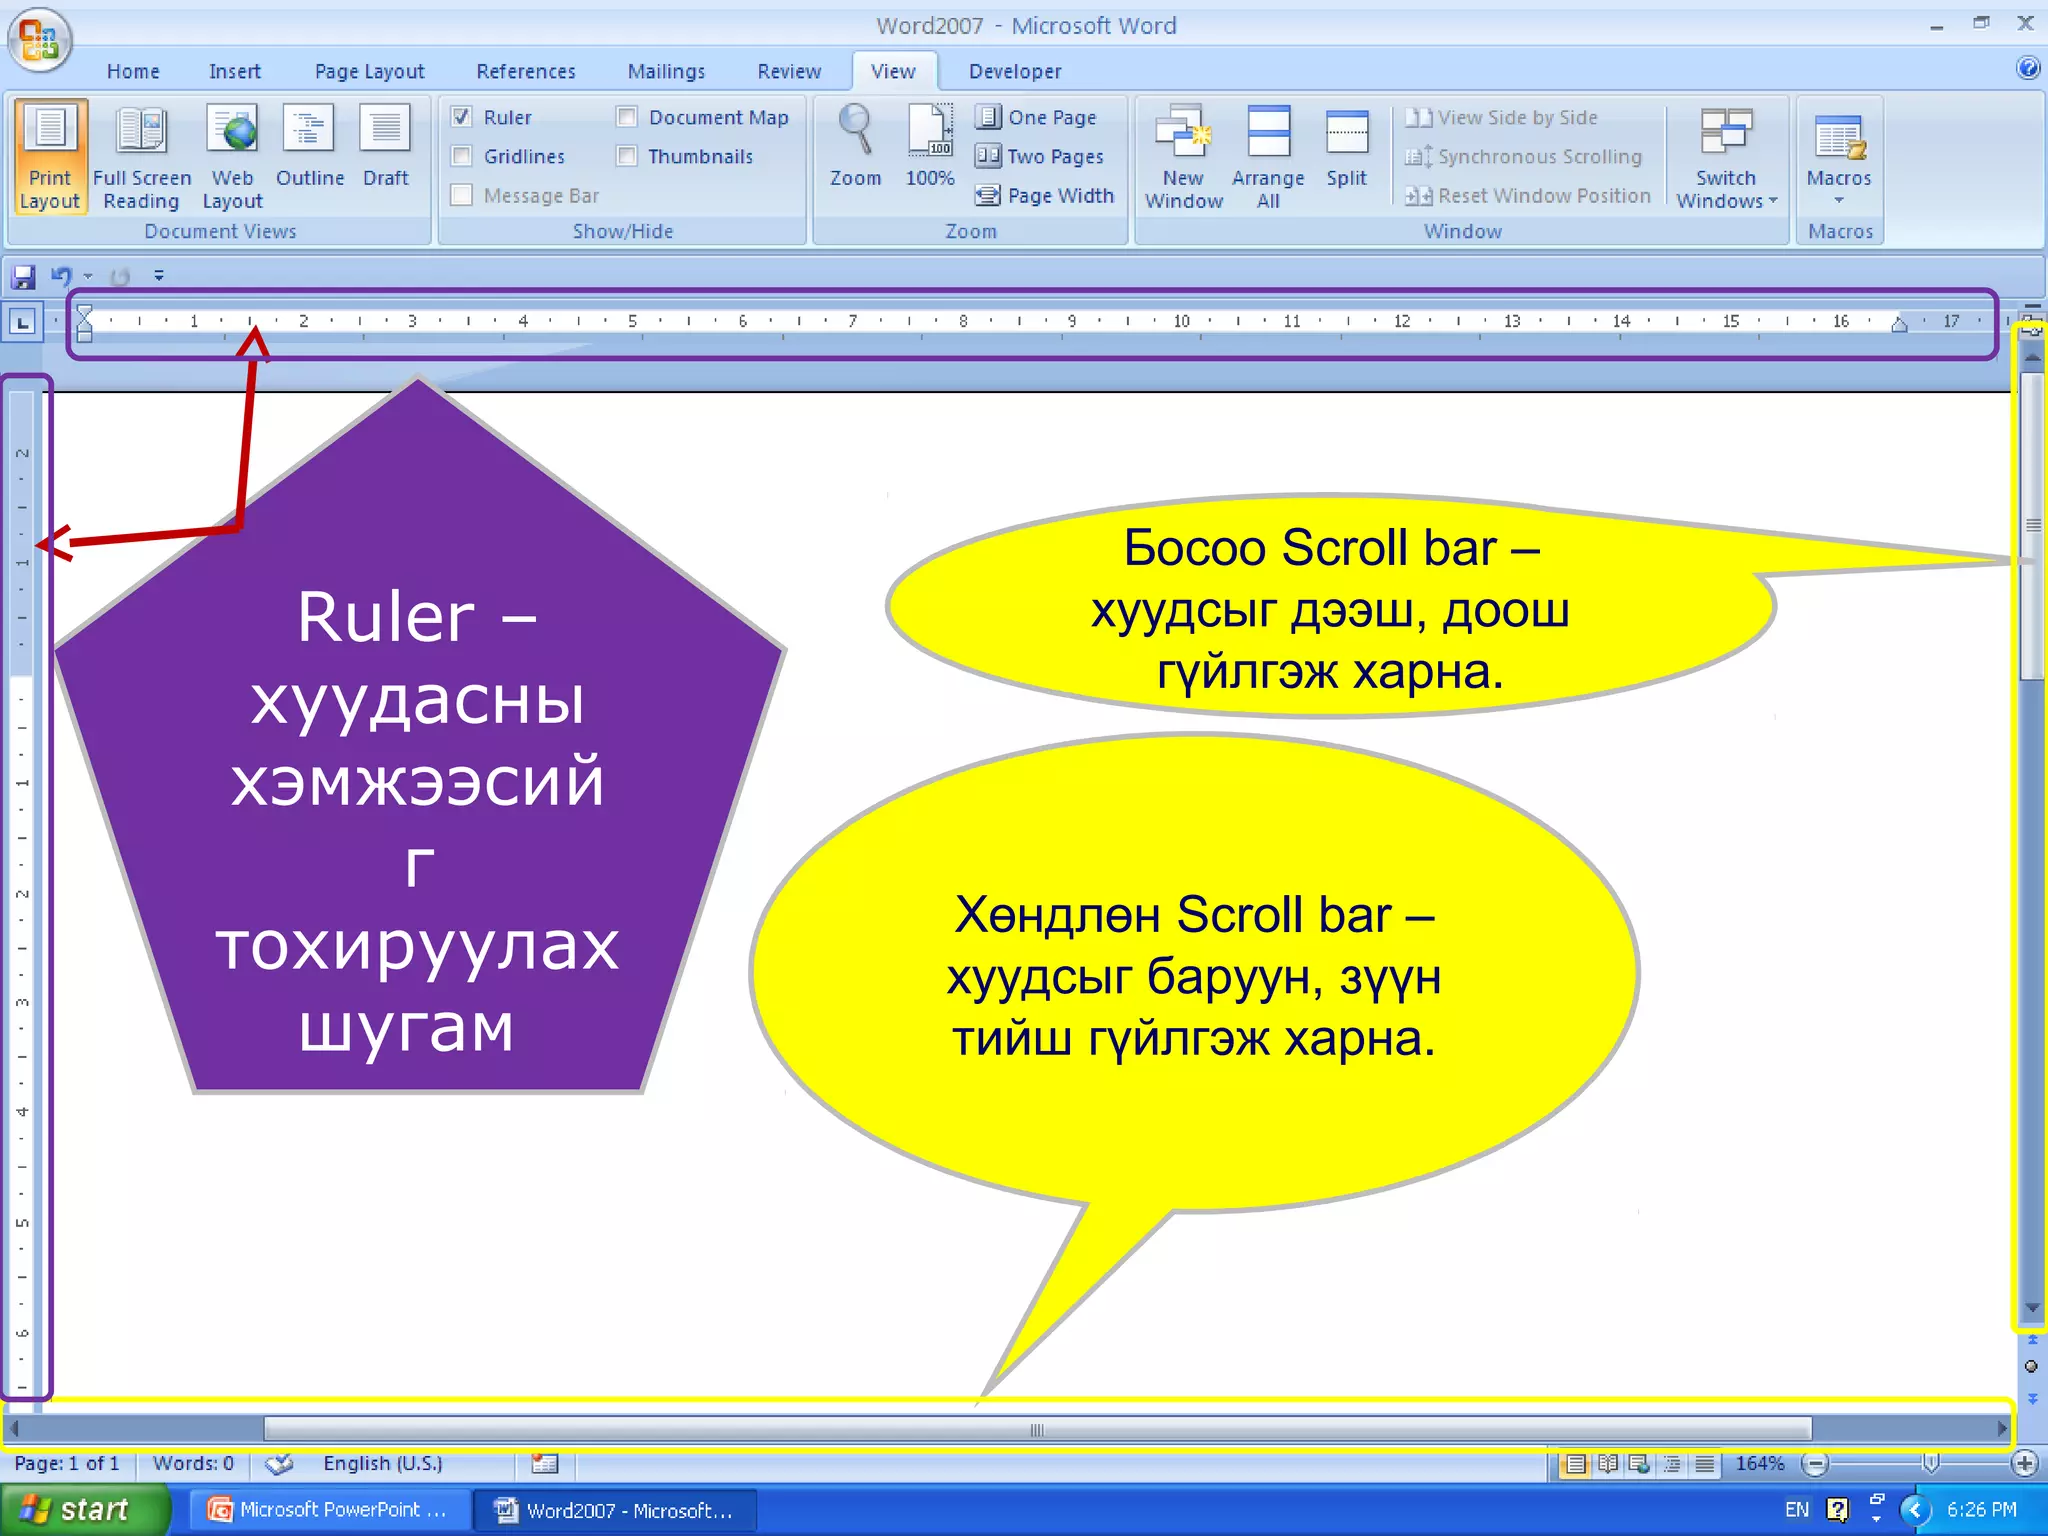Image resolution: width=2048 pixels, height=1536 pixels.
Task: Click the Zoom Out minus button
Action: pos(1815,1465)
